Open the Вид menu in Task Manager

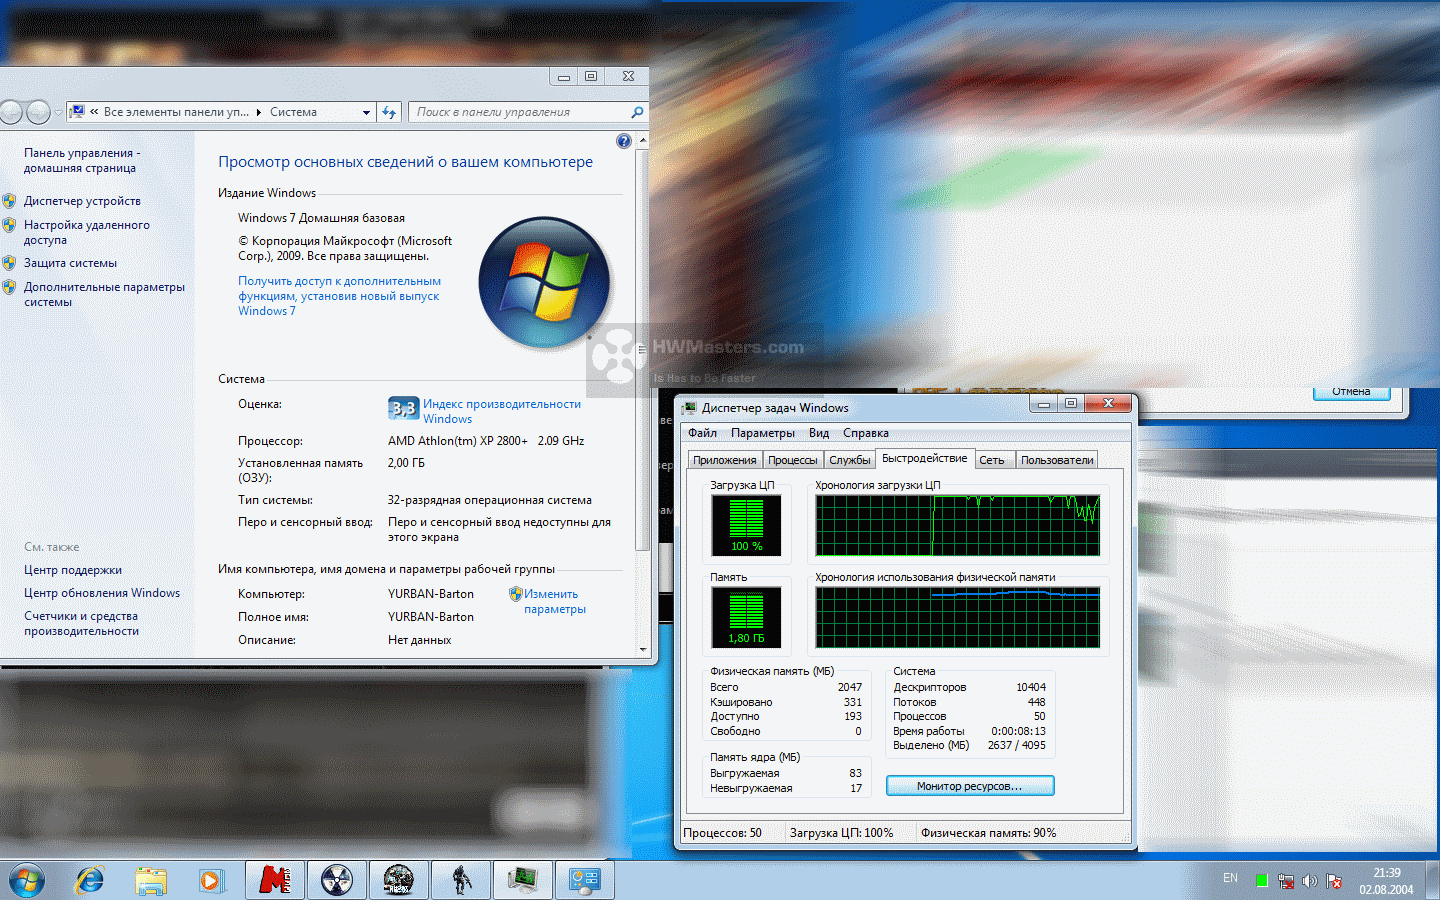click(x=819, y=433)
